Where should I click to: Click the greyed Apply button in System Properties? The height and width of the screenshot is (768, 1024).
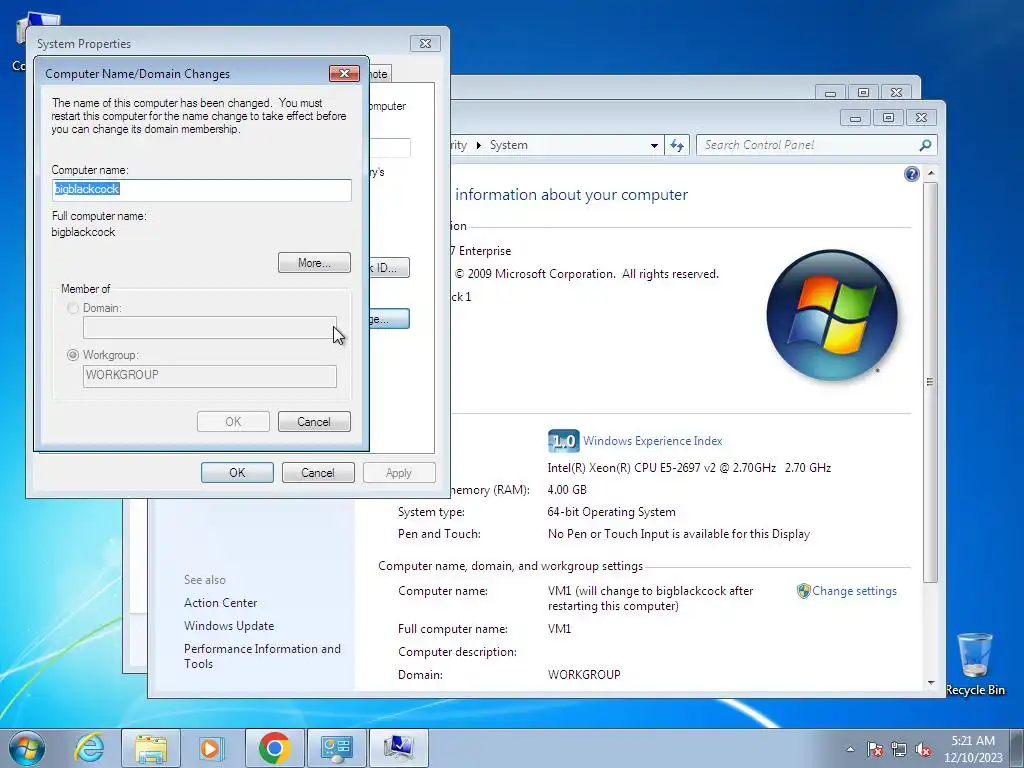(399, 473)
